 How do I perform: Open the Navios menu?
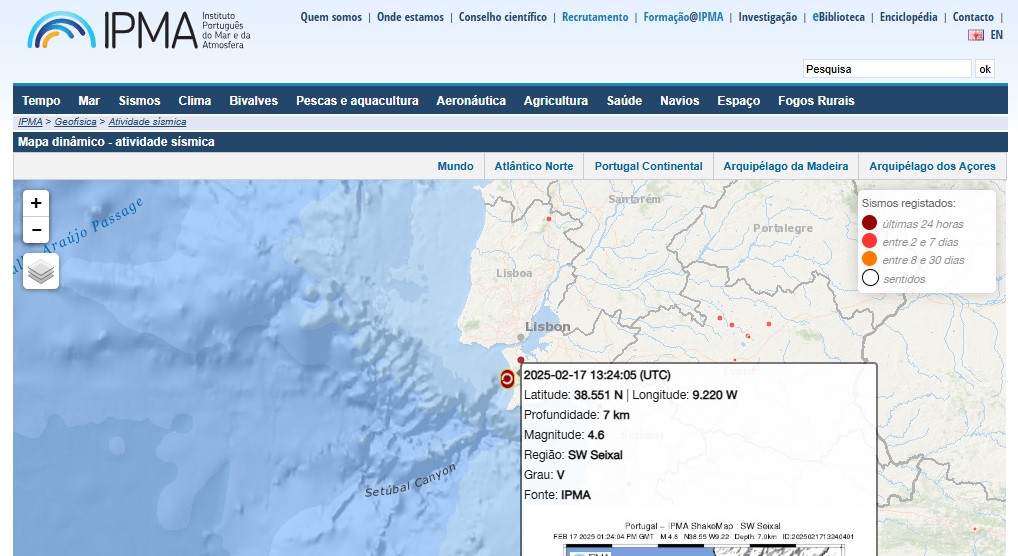pos(680,101)
